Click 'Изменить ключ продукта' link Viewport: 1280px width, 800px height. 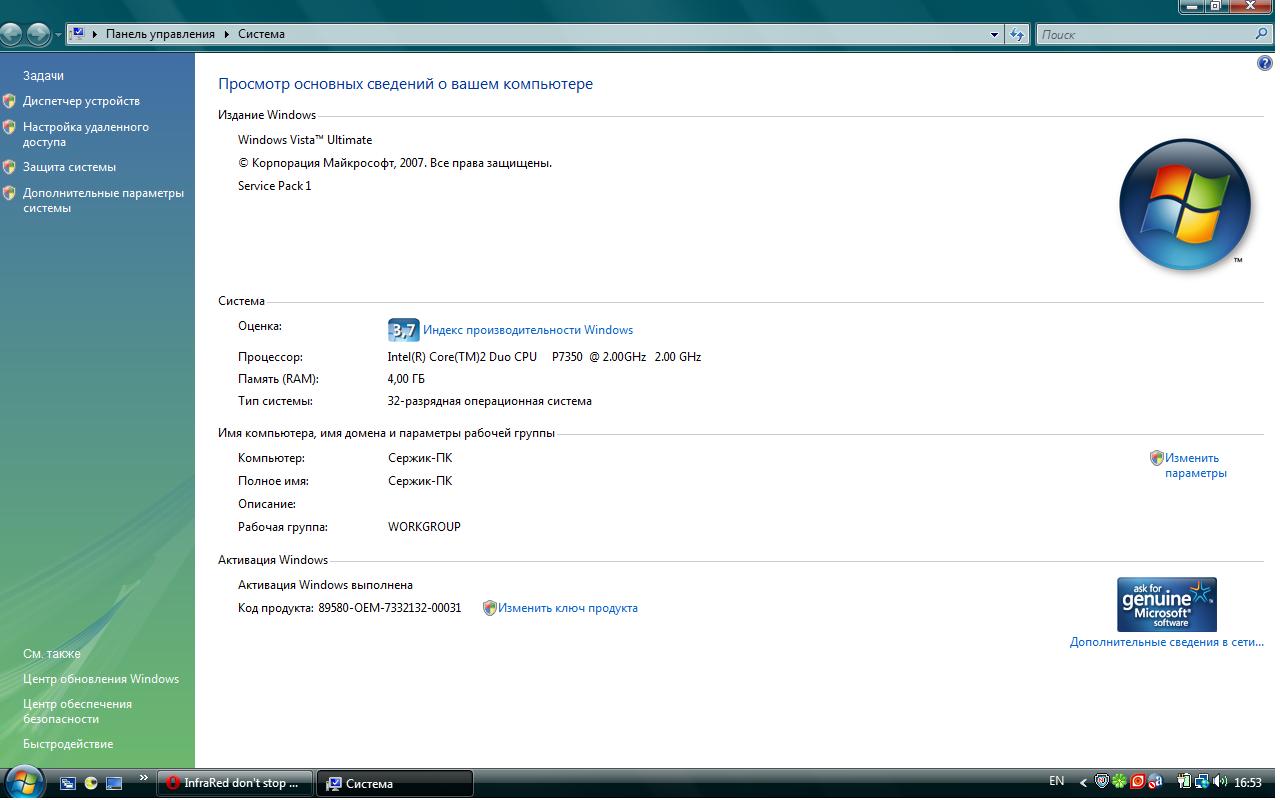pyautogui.click(x=568, y=608)
